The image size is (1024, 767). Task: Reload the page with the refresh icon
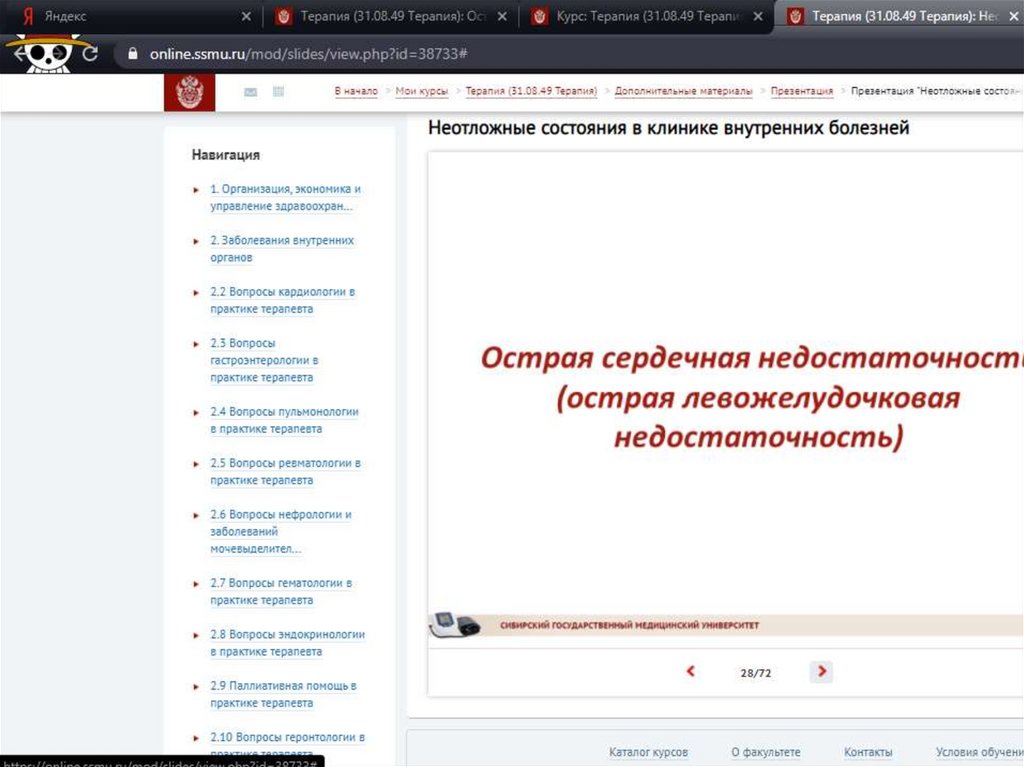pos(90,54)
